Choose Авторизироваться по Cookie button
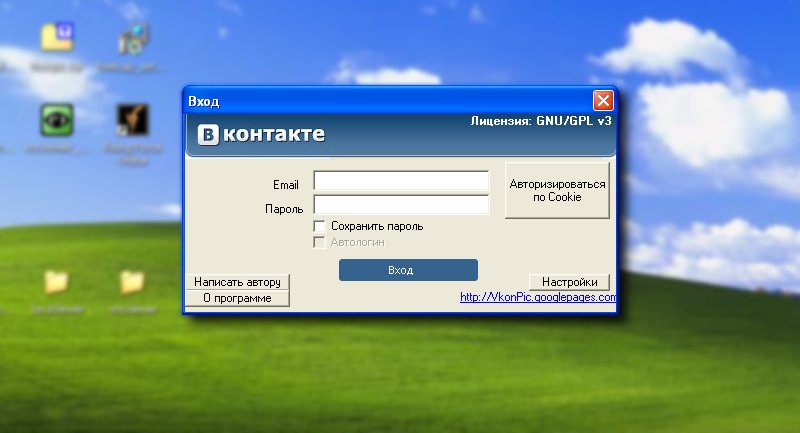The image size is (800, 433). pos(557,190)
